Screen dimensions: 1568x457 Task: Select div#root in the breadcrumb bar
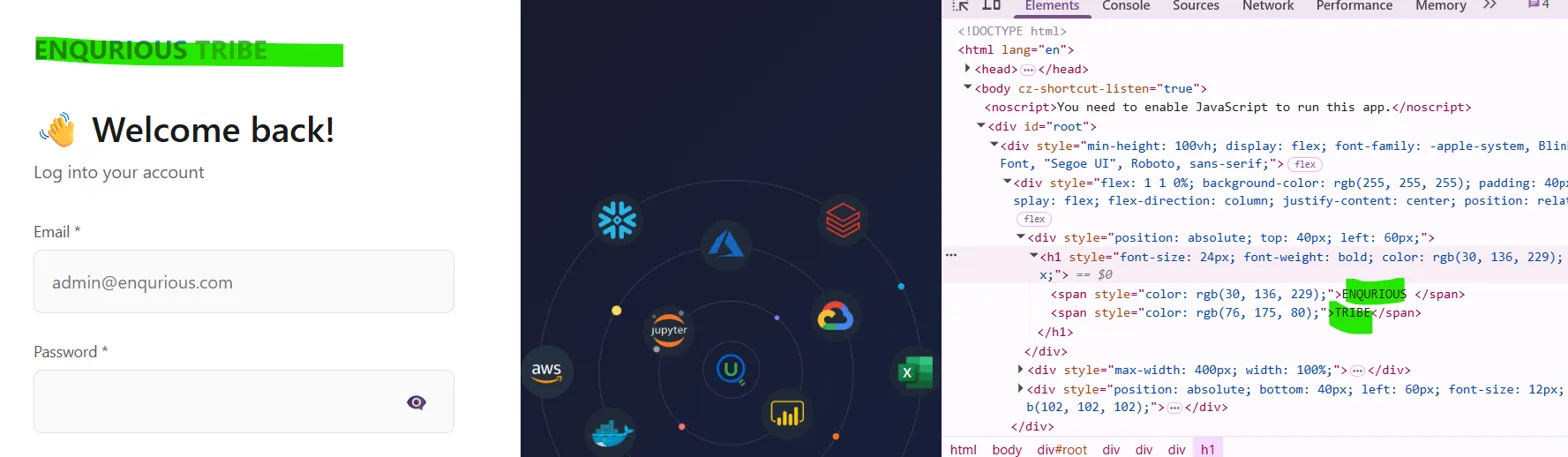(x=1062, y=449)
